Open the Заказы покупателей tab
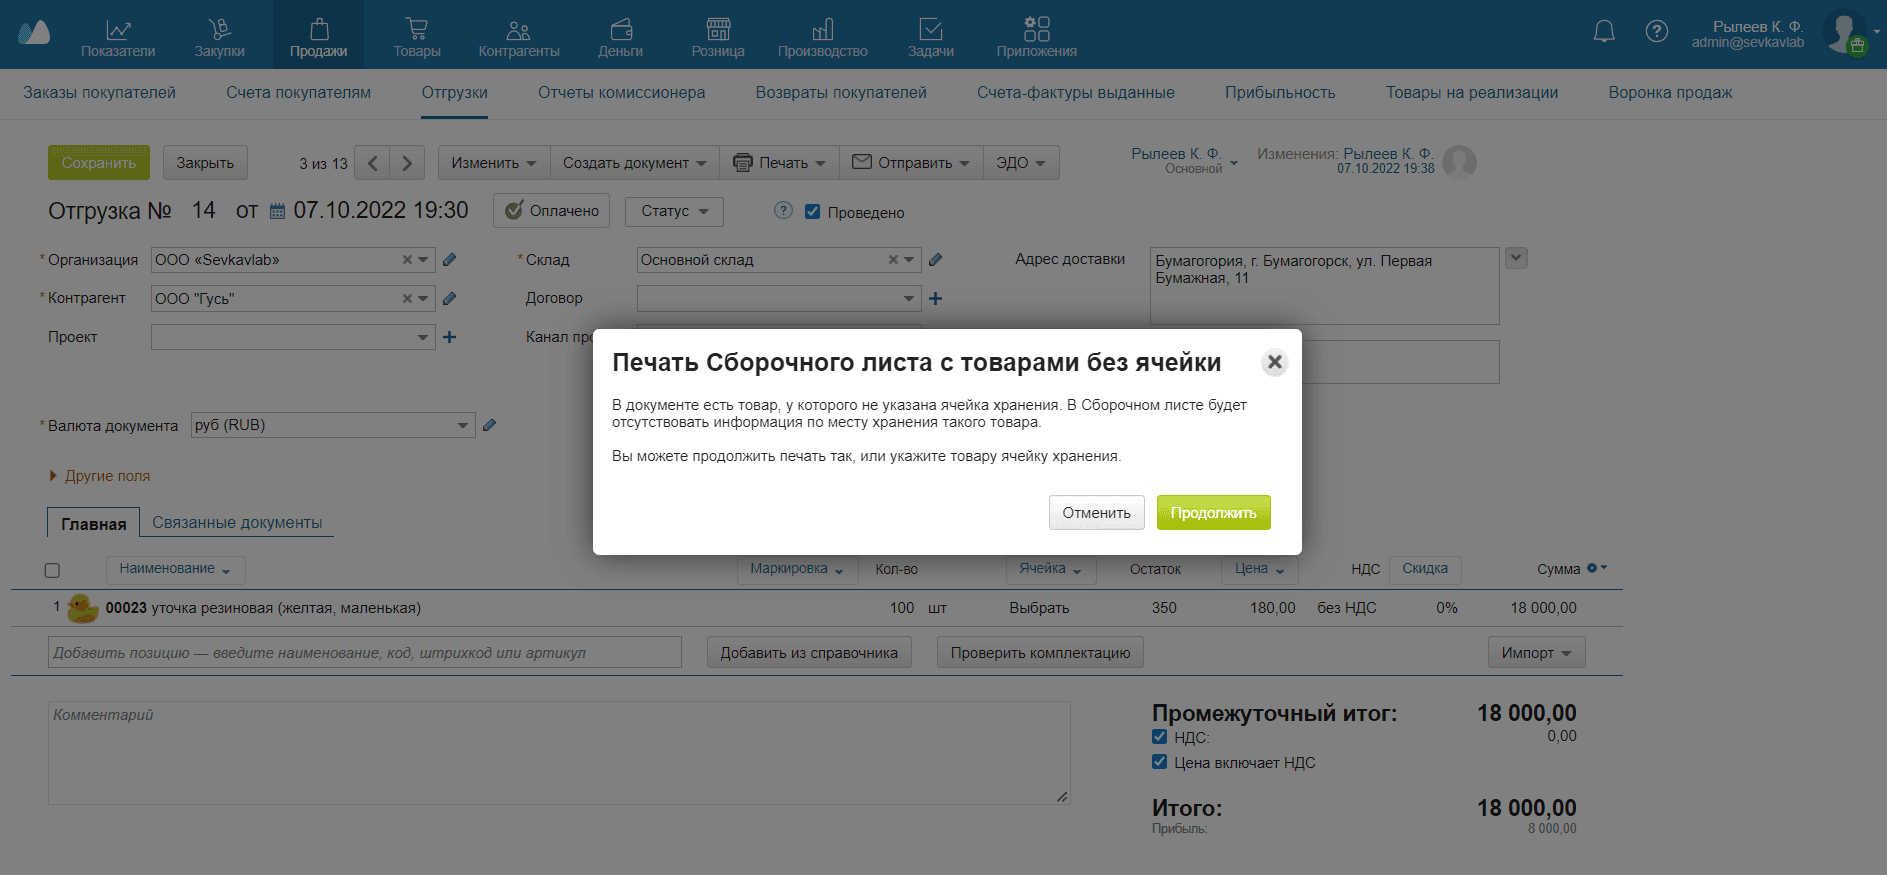 click(x=99, y=93)
